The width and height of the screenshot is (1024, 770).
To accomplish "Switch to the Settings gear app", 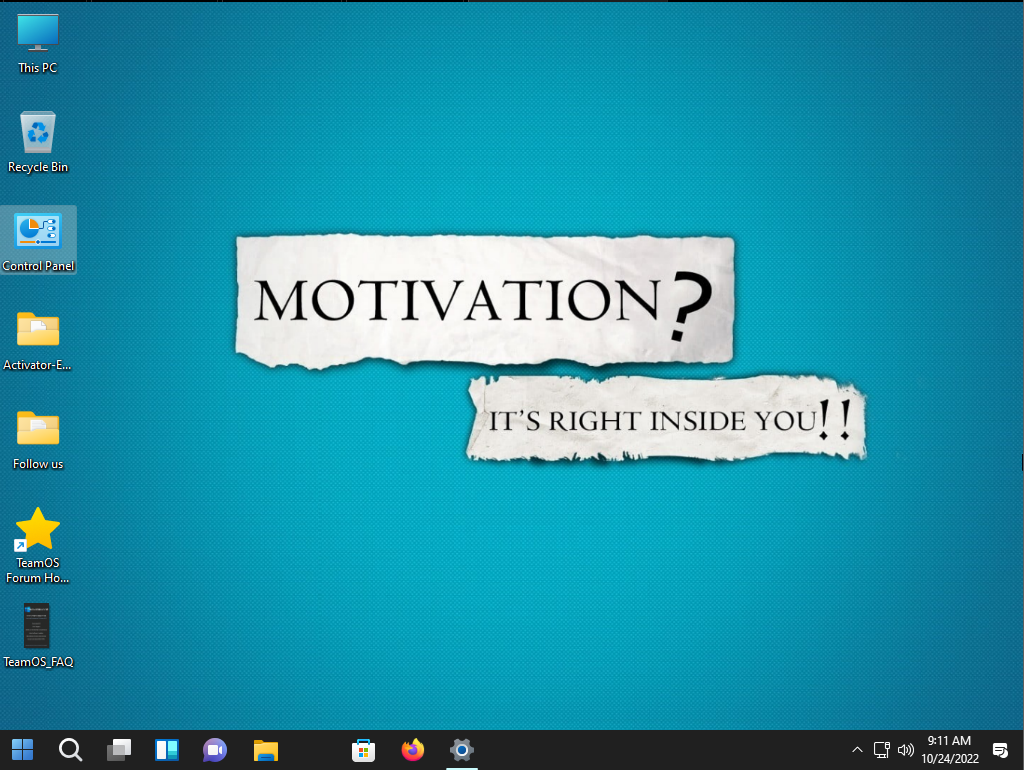I will click(x=462, y=750).
